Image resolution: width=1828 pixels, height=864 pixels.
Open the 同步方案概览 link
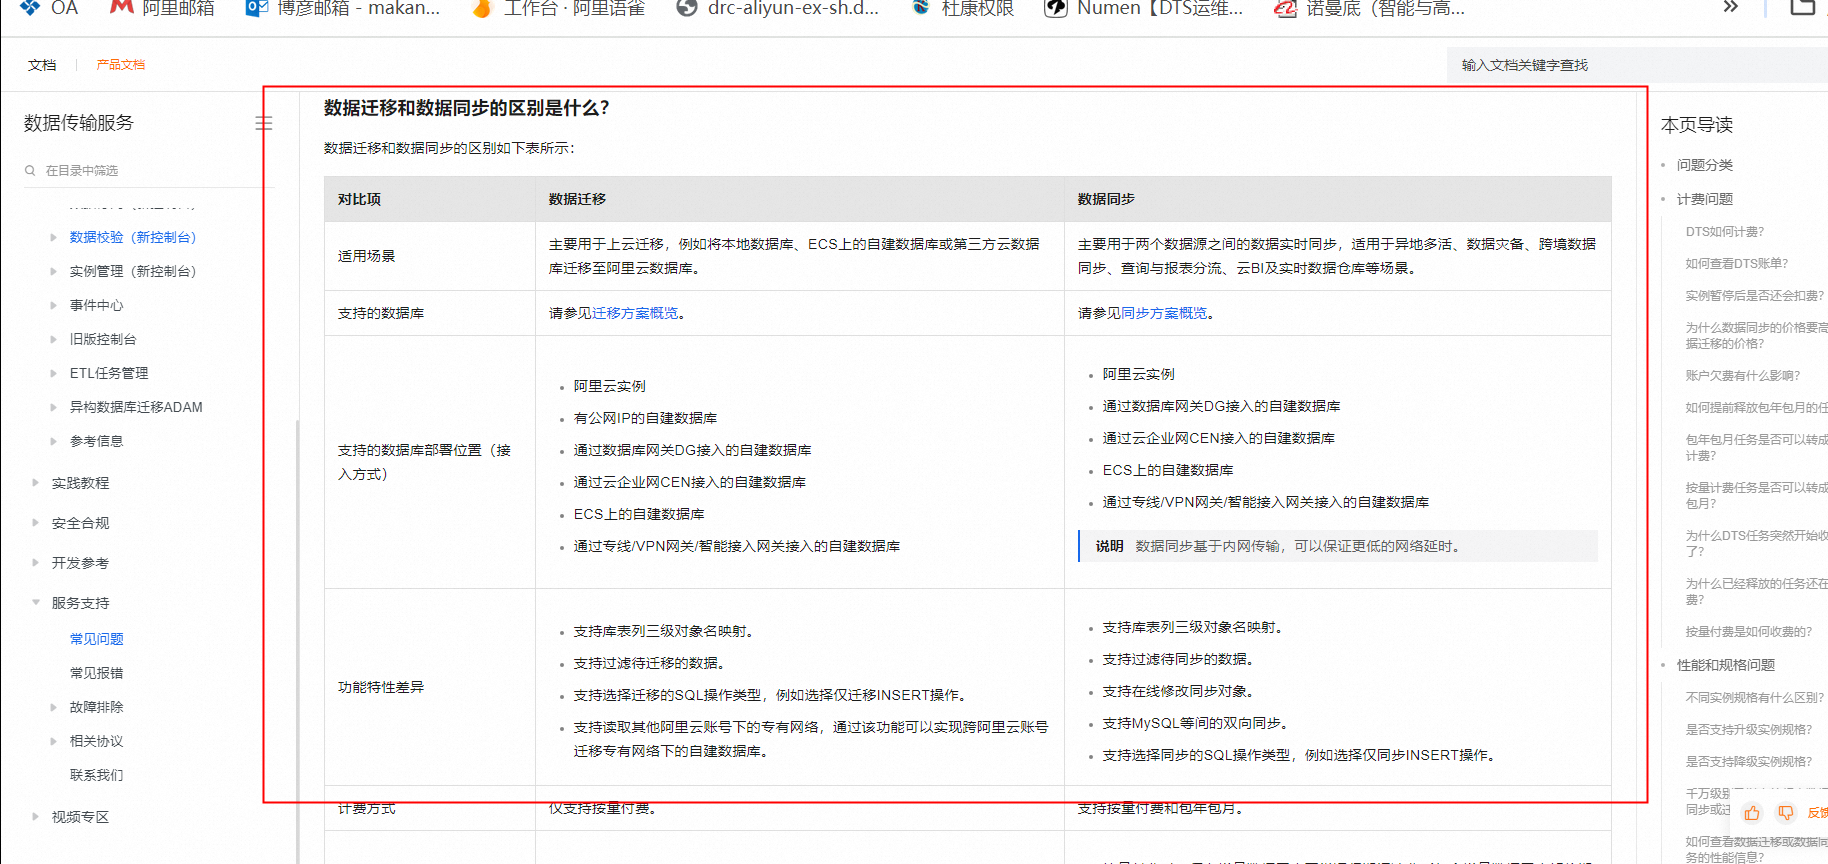pos(1164,313)
